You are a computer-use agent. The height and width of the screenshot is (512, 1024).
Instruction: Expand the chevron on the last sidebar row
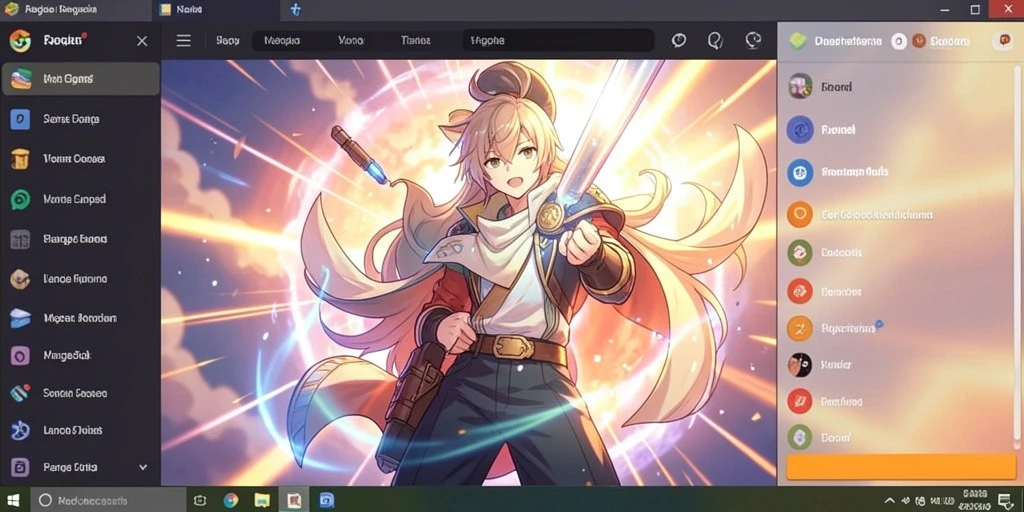point(143,468)
